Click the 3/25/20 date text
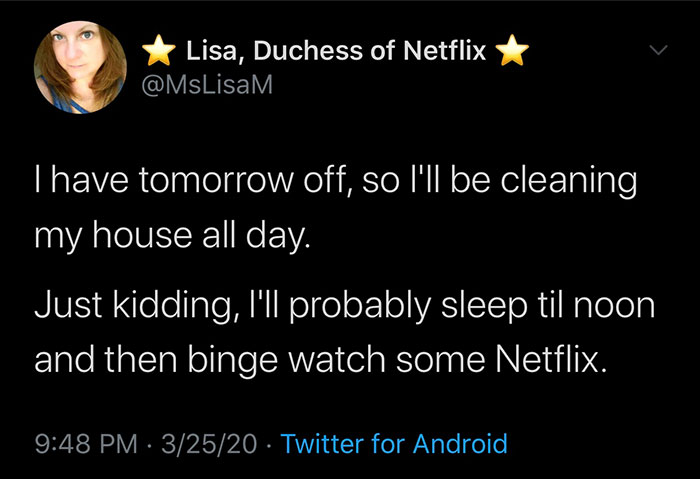The height and width of the screenshot is (479, 700). pyautogui.click(x=209, y=444)
